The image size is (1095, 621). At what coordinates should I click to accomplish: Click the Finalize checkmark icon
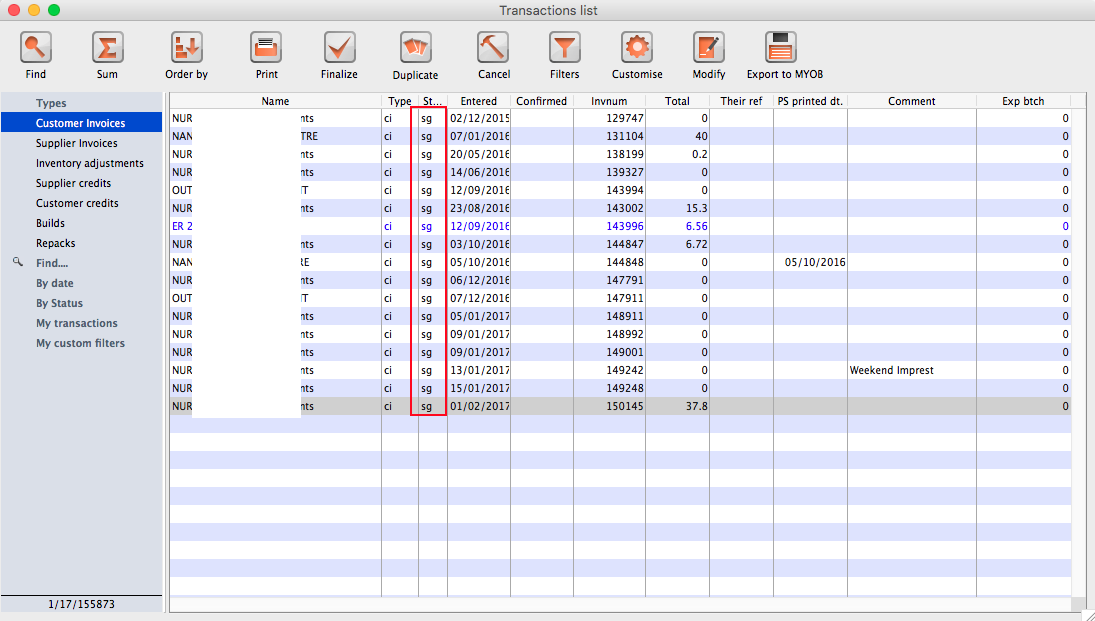(x=339, y=48)
